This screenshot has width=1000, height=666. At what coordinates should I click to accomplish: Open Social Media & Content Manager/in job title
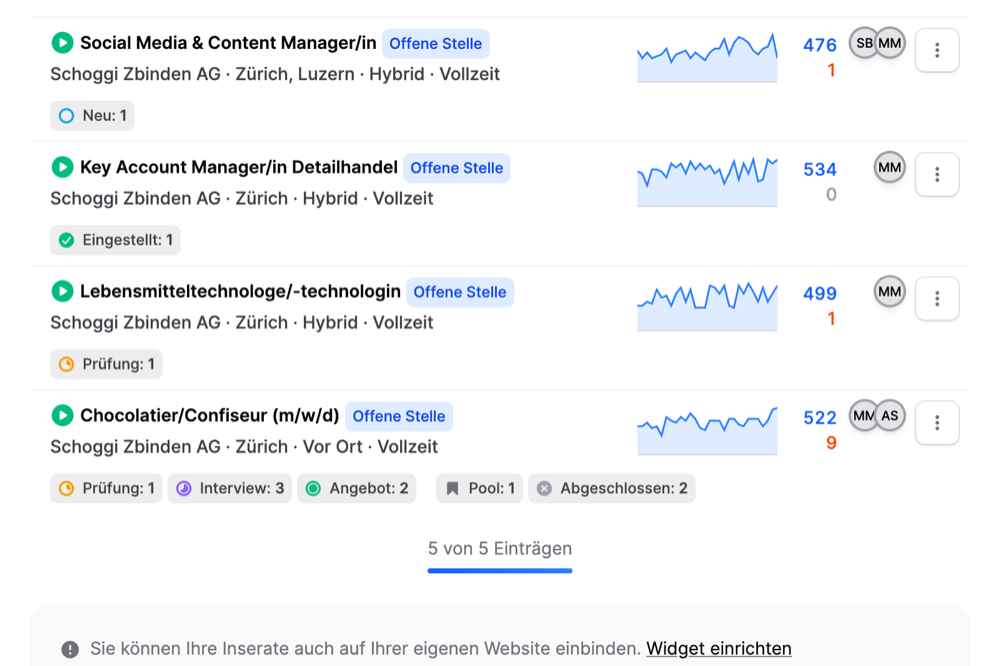(x=228, y=43)
